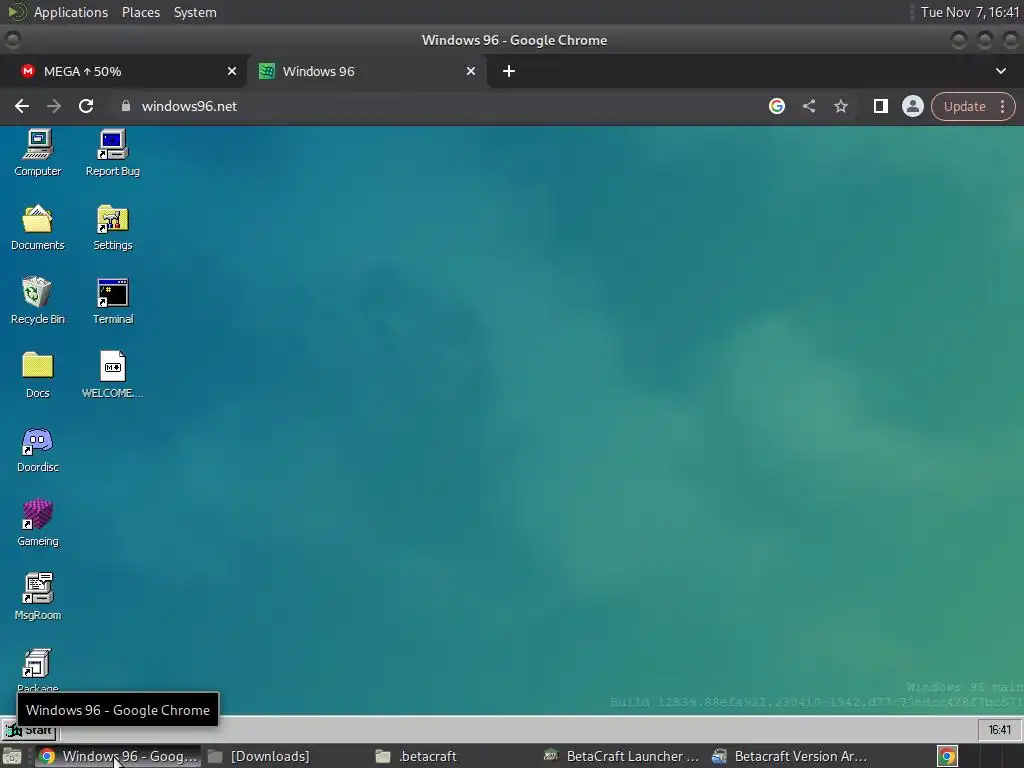Open the Chrome profile avatar menu

tap(912, 106)
